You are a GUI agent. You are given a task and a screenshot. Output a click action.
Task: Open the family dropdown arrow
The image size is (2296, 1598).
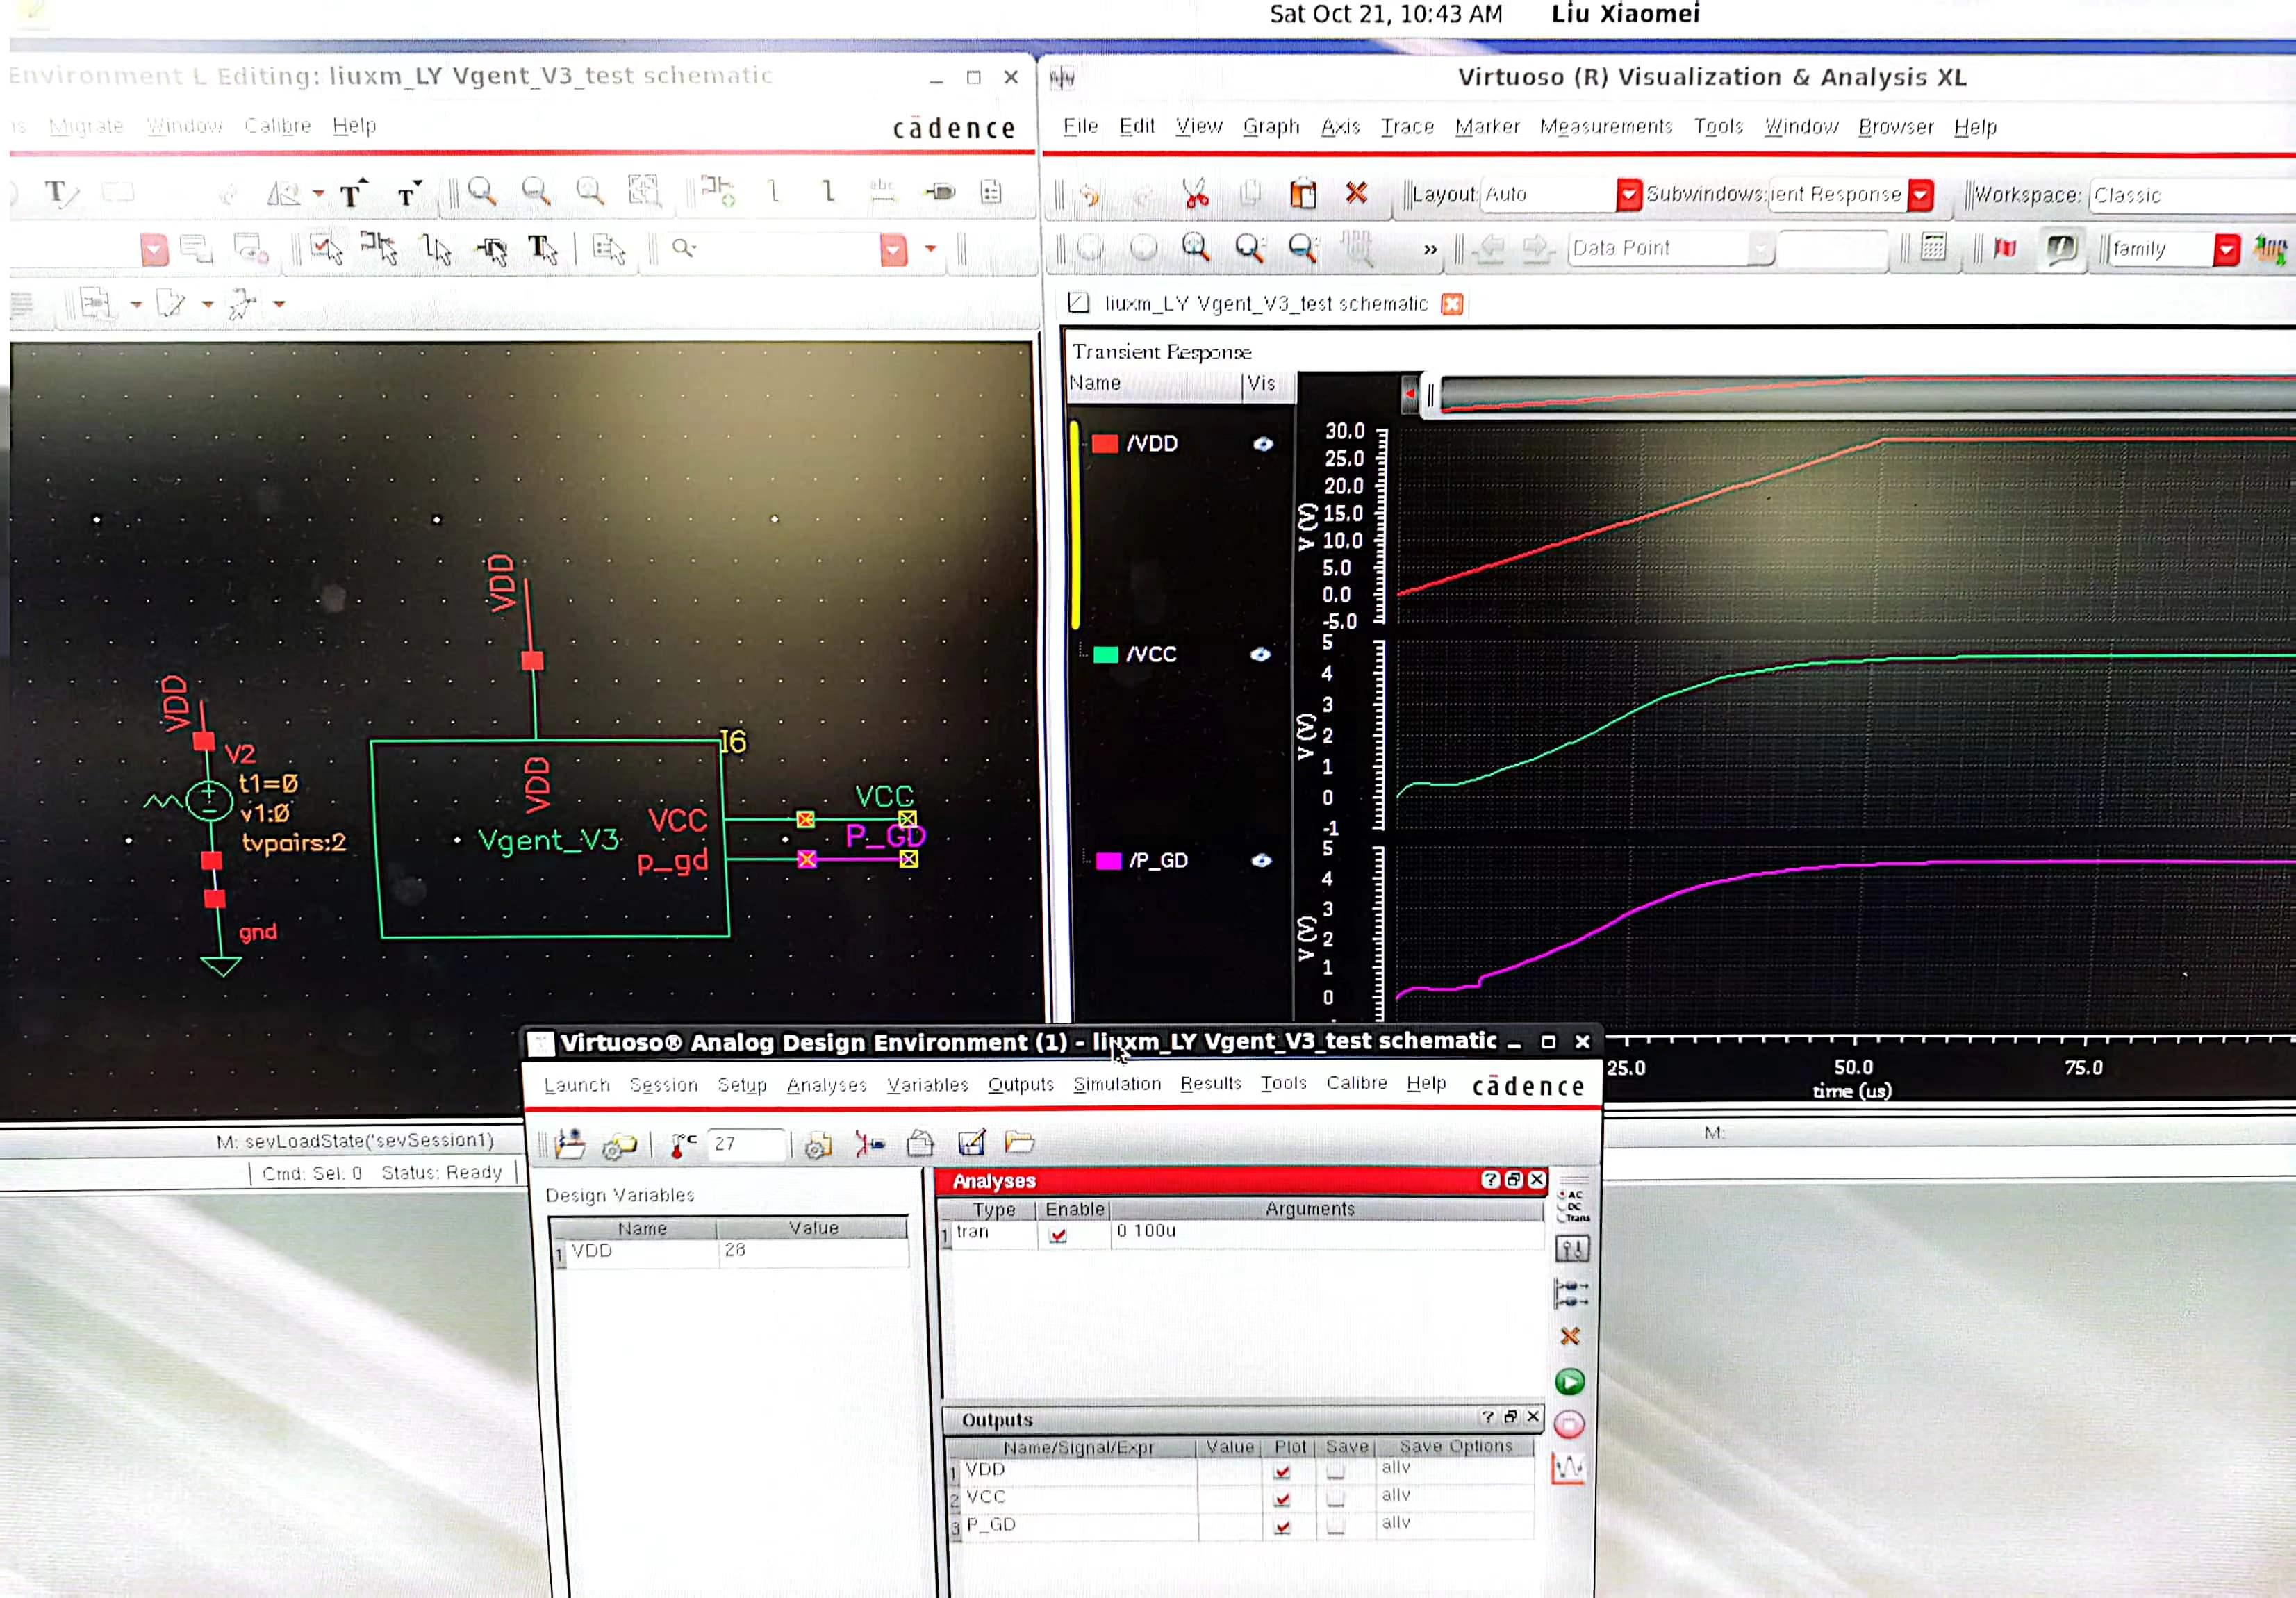click(x=2226, y=249)
